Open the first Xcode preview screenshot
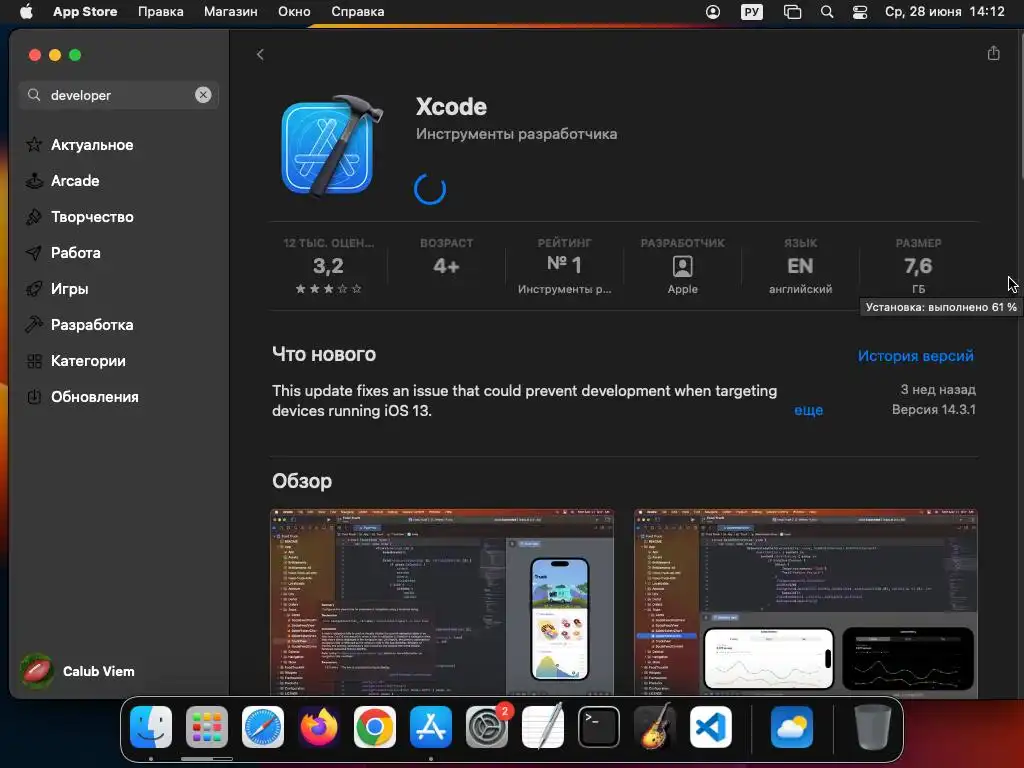1024x768 pixels. [442, 602]
